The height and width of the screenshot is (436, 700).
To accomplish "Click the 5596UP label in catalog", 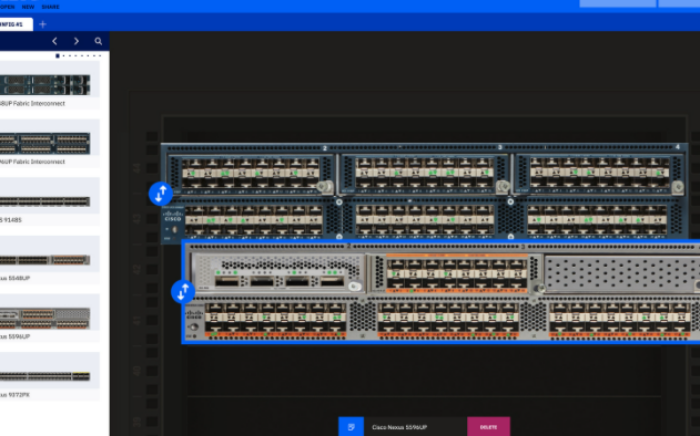I will 15,336.
